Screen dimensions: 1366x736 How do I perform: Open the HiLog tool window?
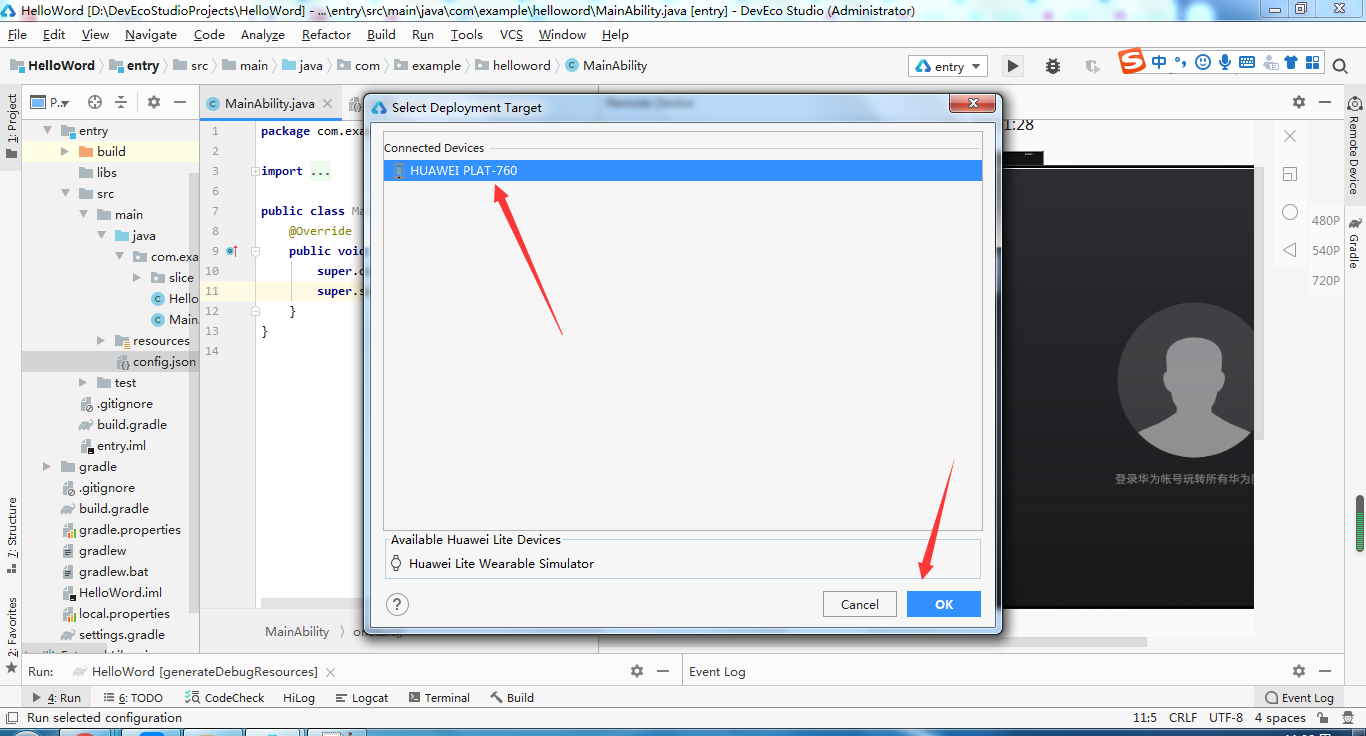pyautogui.click(x=299, y=698)
